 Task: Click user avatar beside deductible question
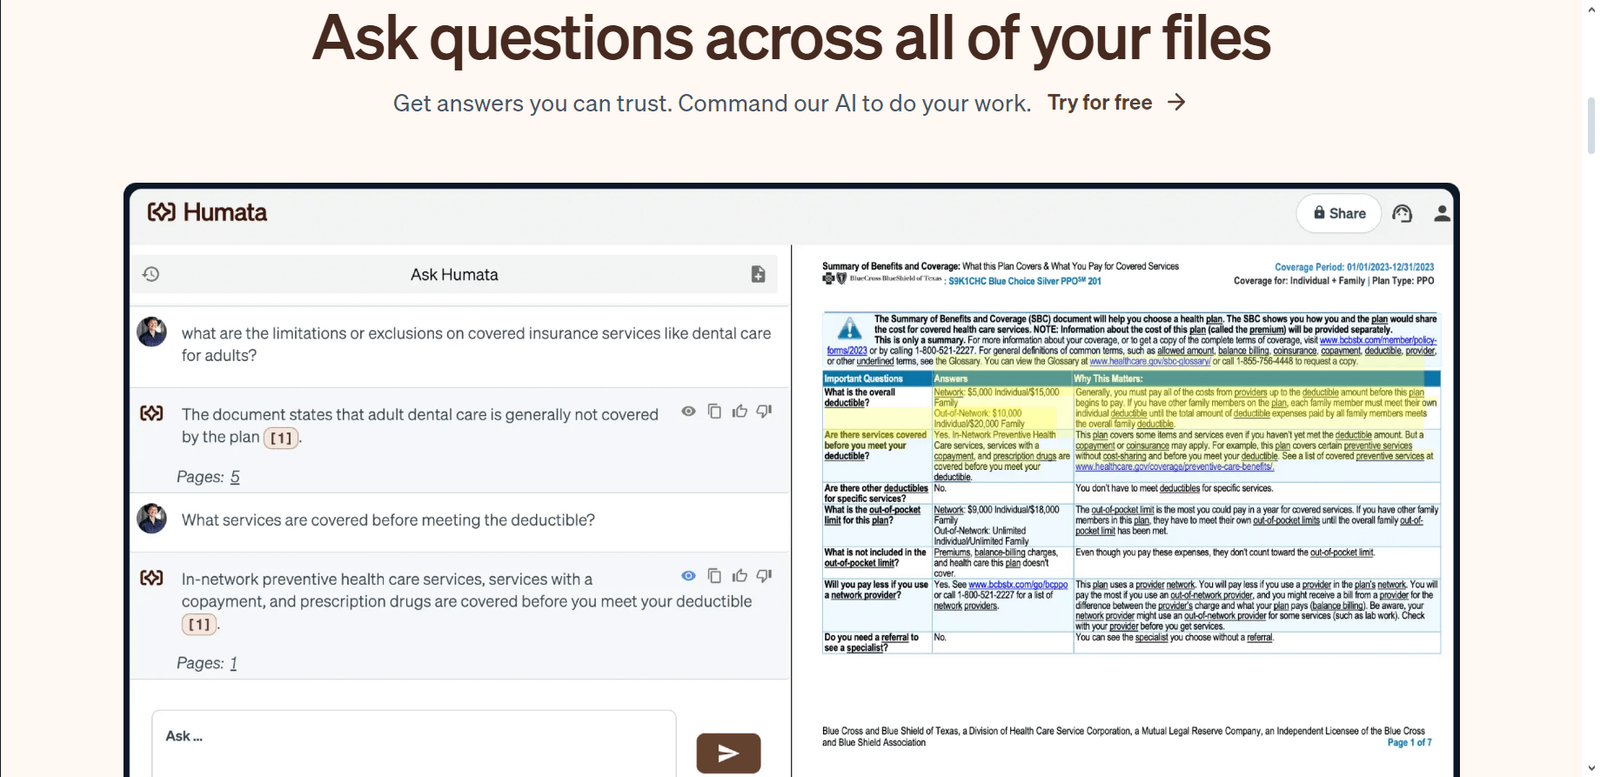click(152, 518)
